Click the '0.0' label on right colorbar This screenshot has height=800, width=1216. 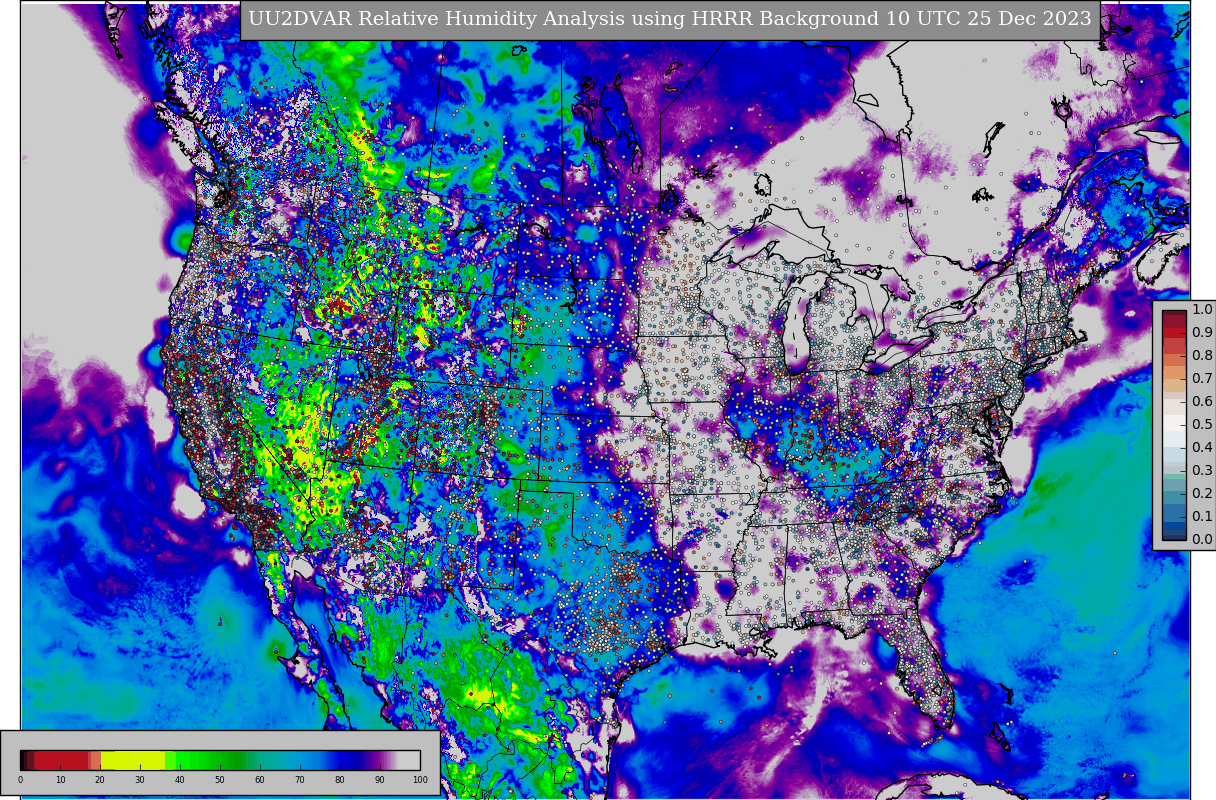1202,540
